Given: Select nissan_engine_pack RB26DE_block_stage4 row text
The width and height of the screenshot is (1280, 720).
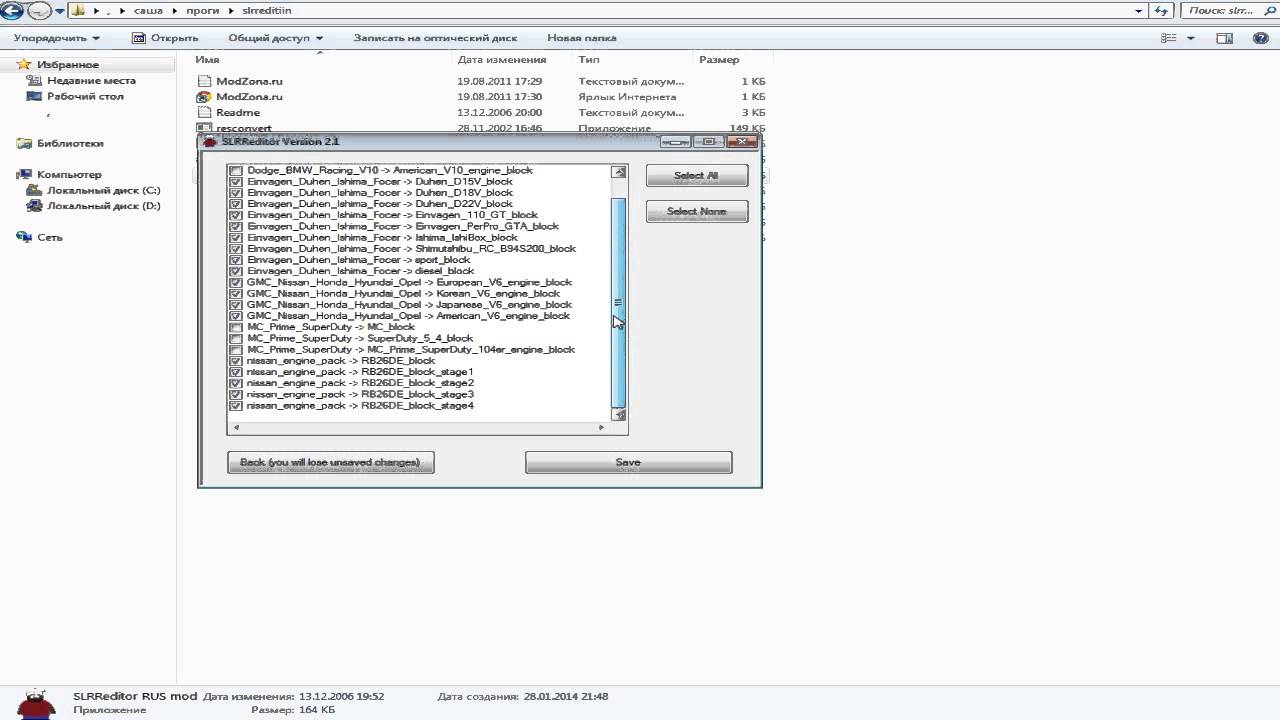Looking at the screenshot, I should click(x=360, y=406).
